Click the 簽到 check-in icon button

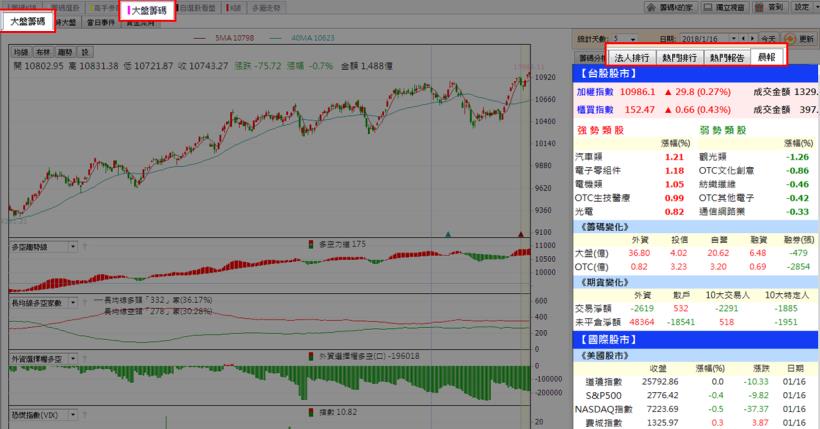pyautogui.click(x=770, y=7)
